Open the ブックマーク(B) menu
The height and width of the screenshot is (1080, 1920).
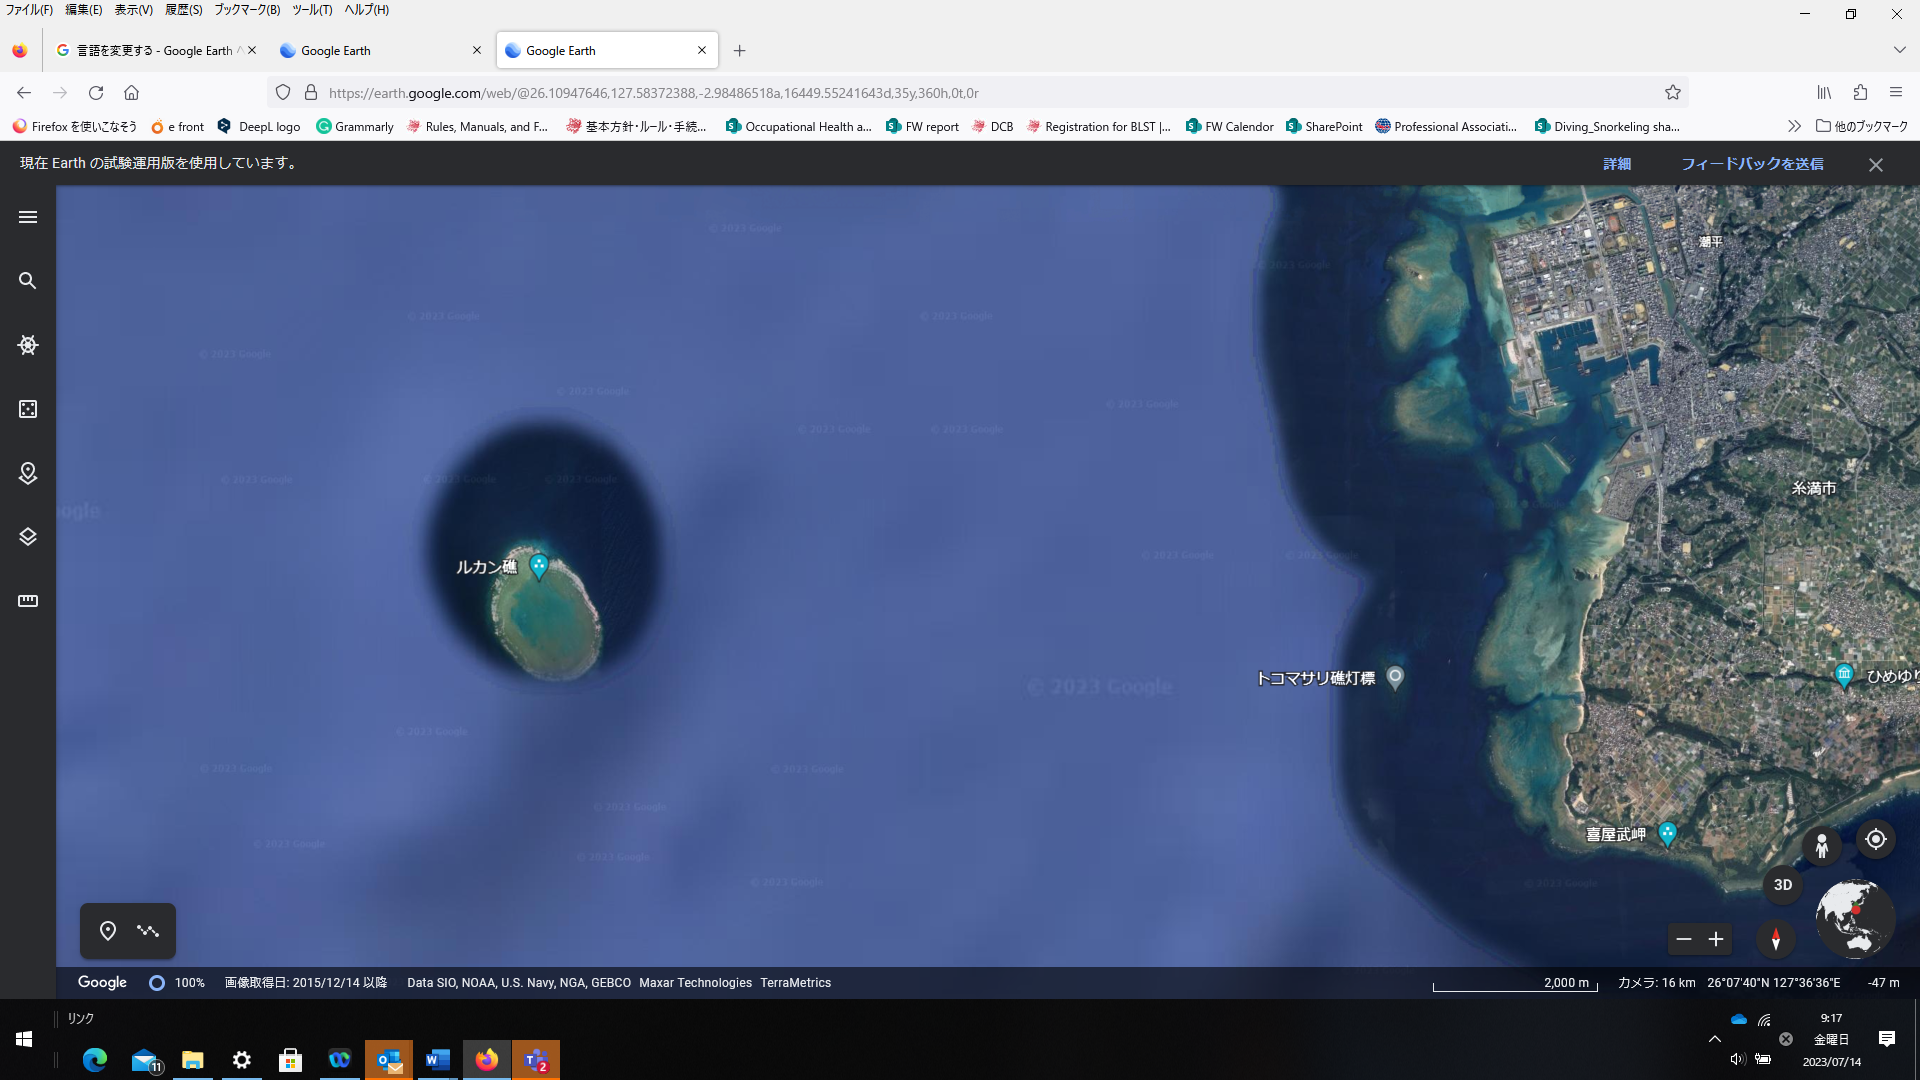click(247, 10)
